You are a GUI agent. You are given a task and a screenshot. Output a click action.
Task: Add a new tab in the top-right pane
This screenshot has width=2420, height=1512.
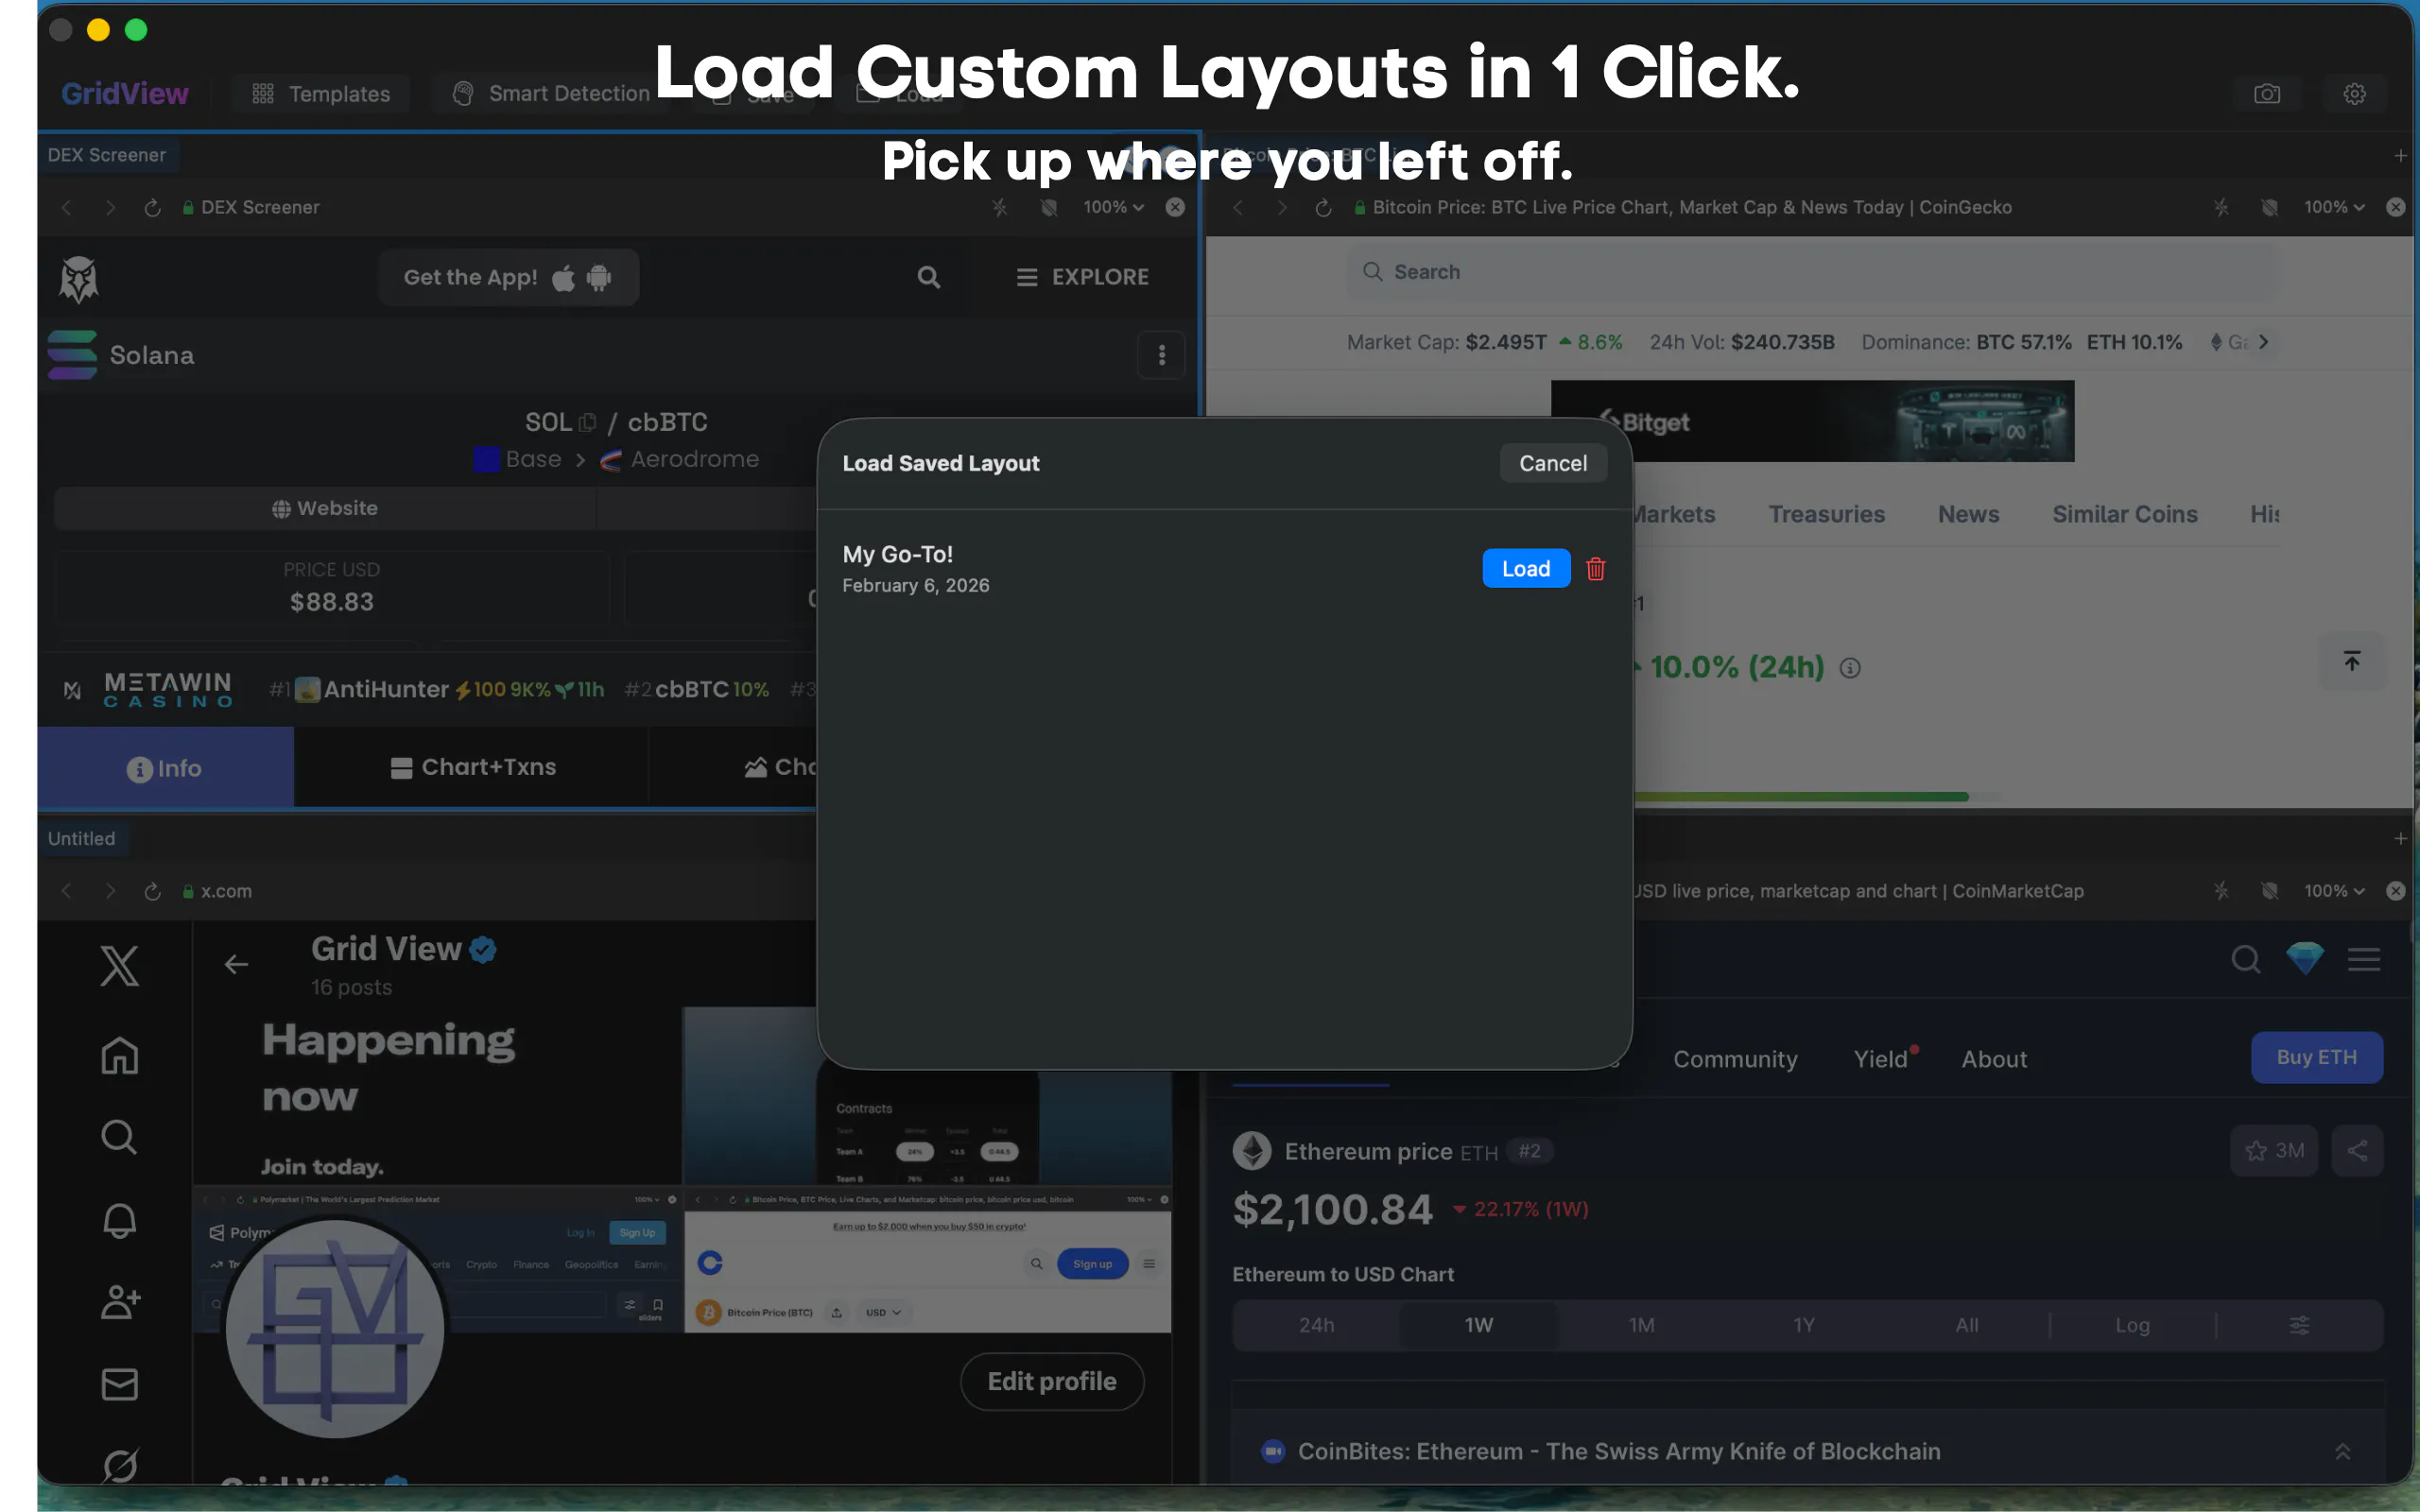coord(2400,155)
